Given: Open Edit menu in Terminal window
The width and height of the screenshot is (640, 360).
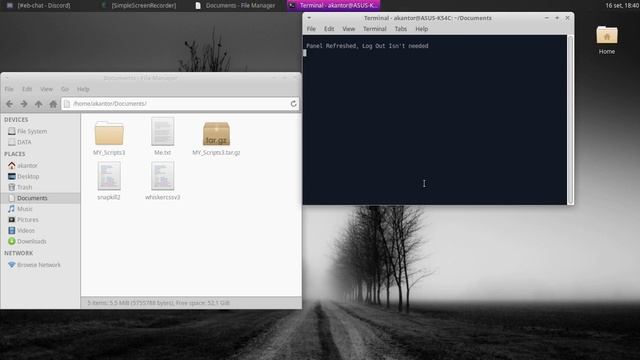Looking at the screenshot, I should [329, 29].
